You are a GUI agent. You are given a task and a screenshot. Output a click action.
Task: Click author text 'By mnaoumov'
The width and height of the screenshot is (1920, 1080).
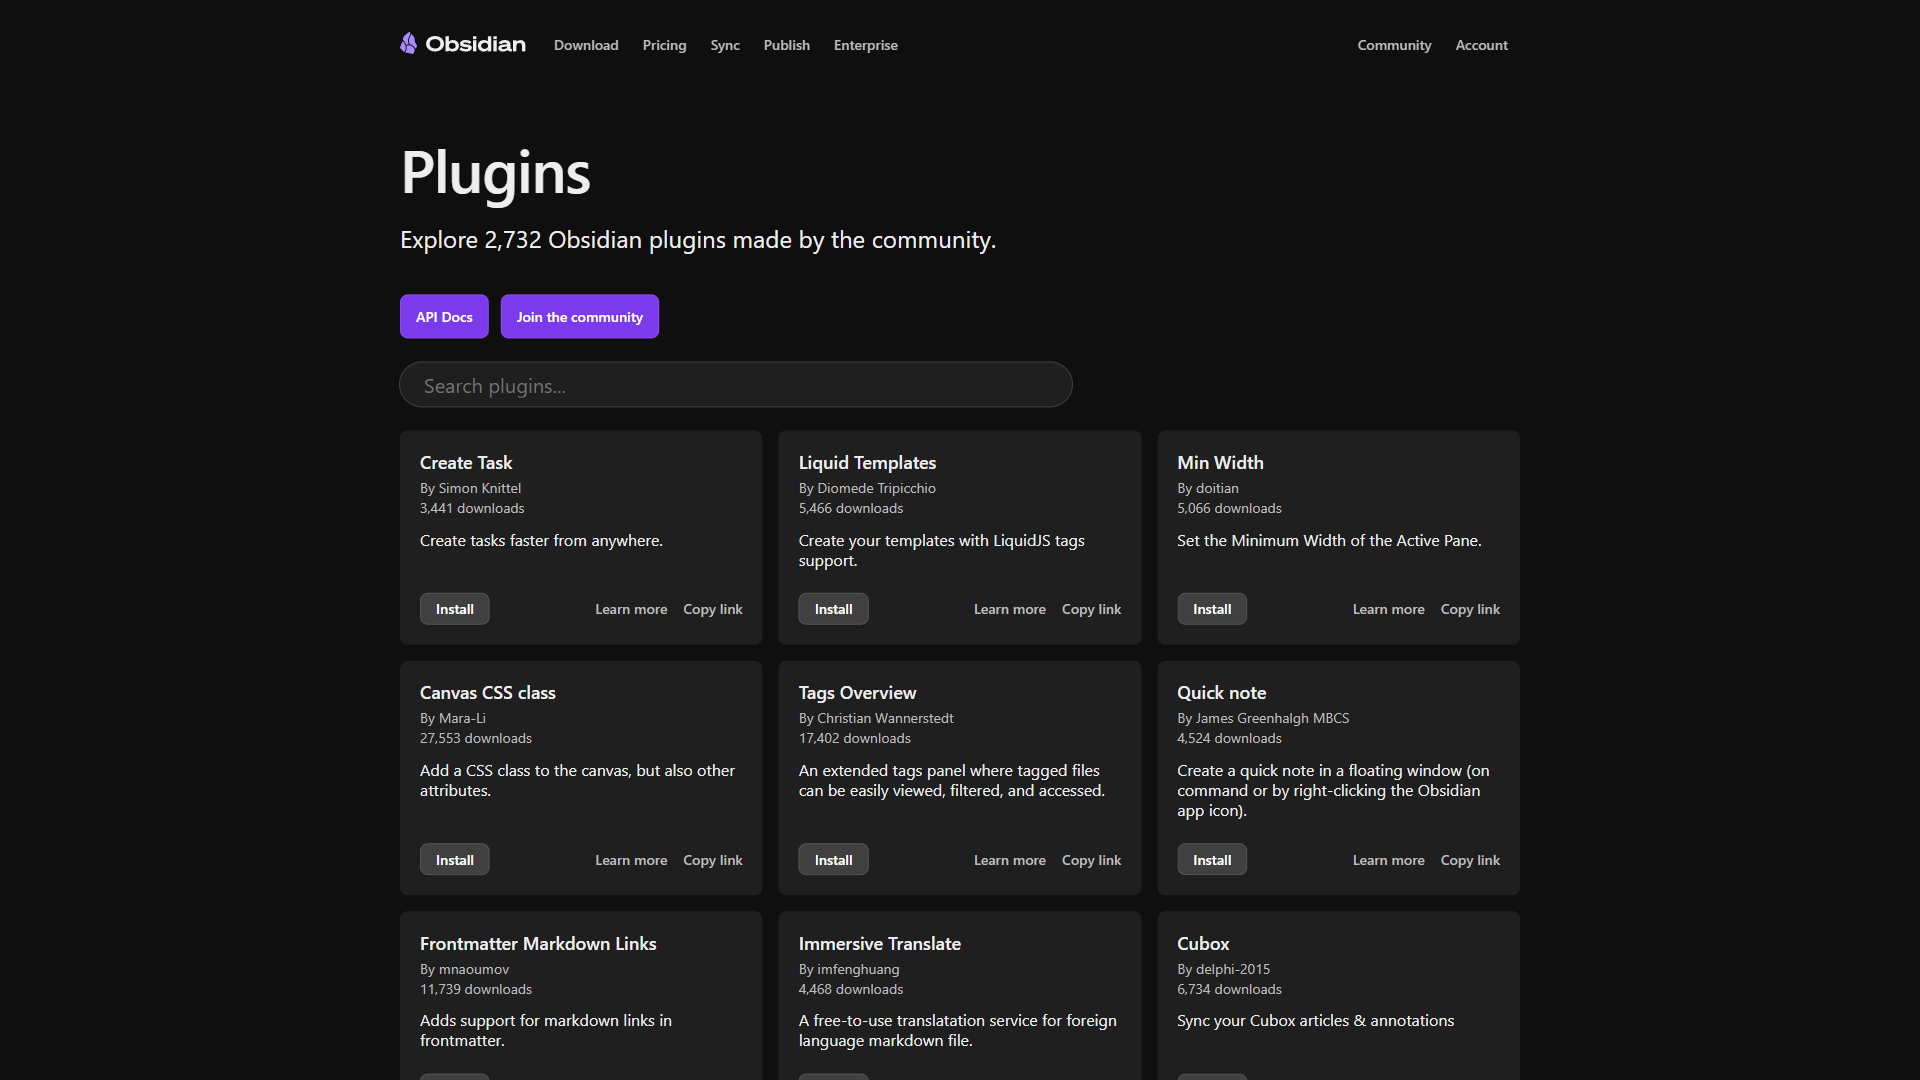pyautogui.click(x=464, y=969)
